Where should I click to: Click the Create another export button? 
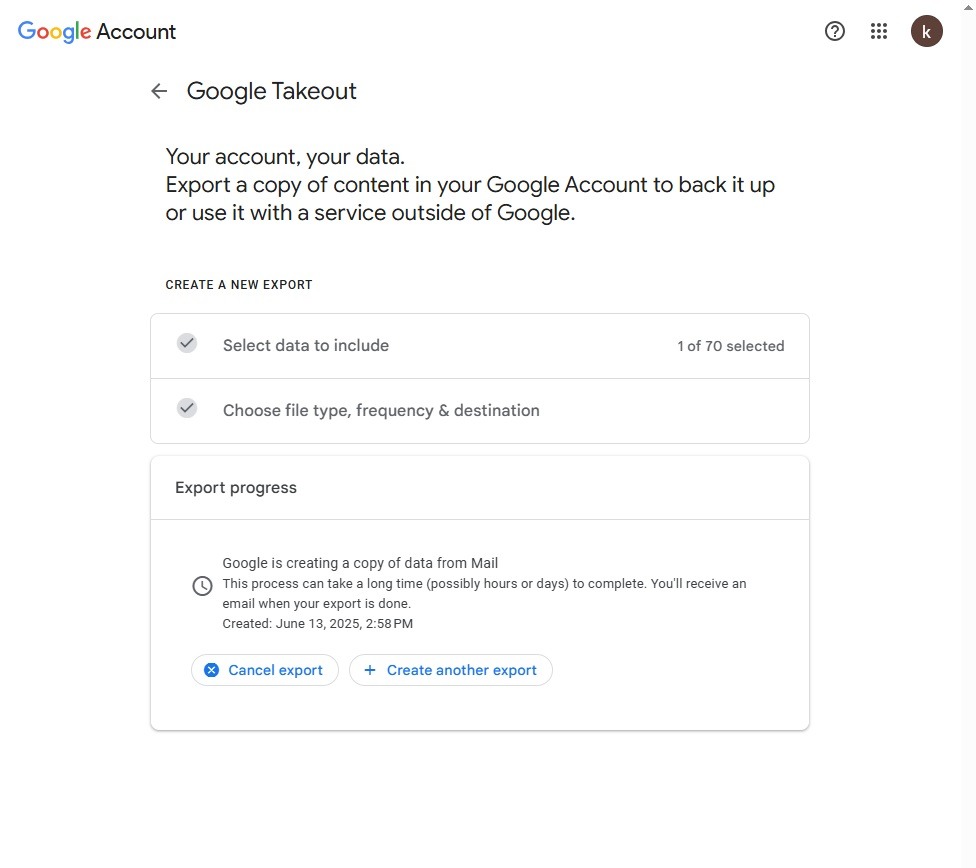coord(451,670)
